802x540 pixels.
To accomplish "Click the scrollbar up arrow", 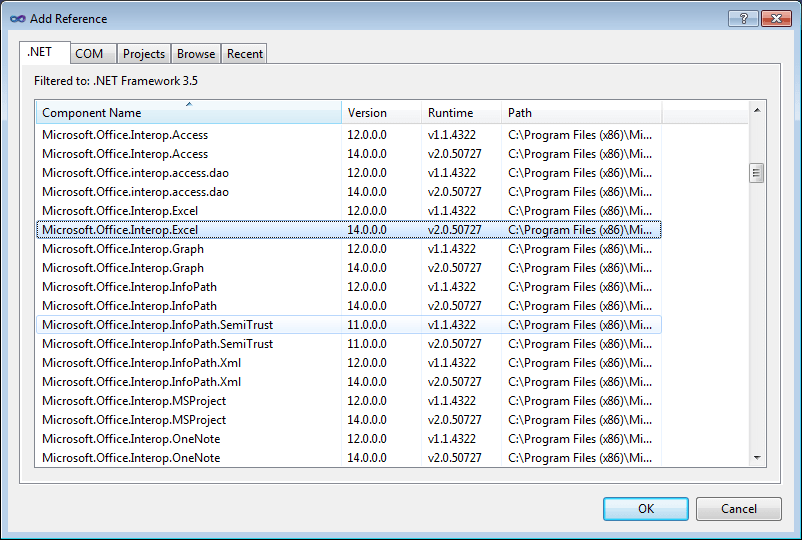I will coord(757,110).
